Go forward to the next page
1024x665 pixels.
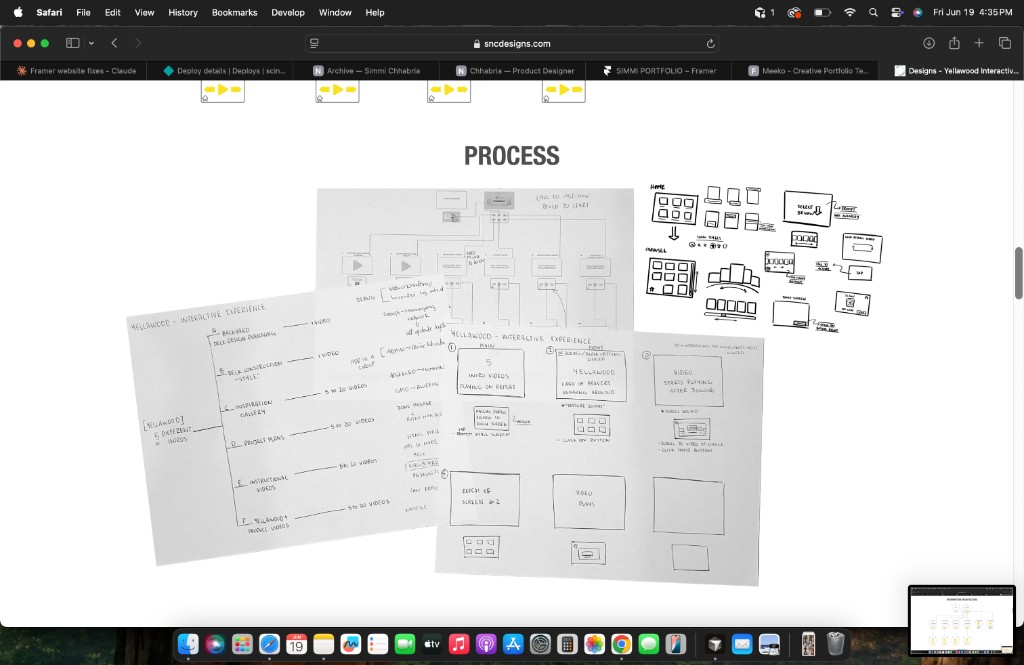click(138, 43)
